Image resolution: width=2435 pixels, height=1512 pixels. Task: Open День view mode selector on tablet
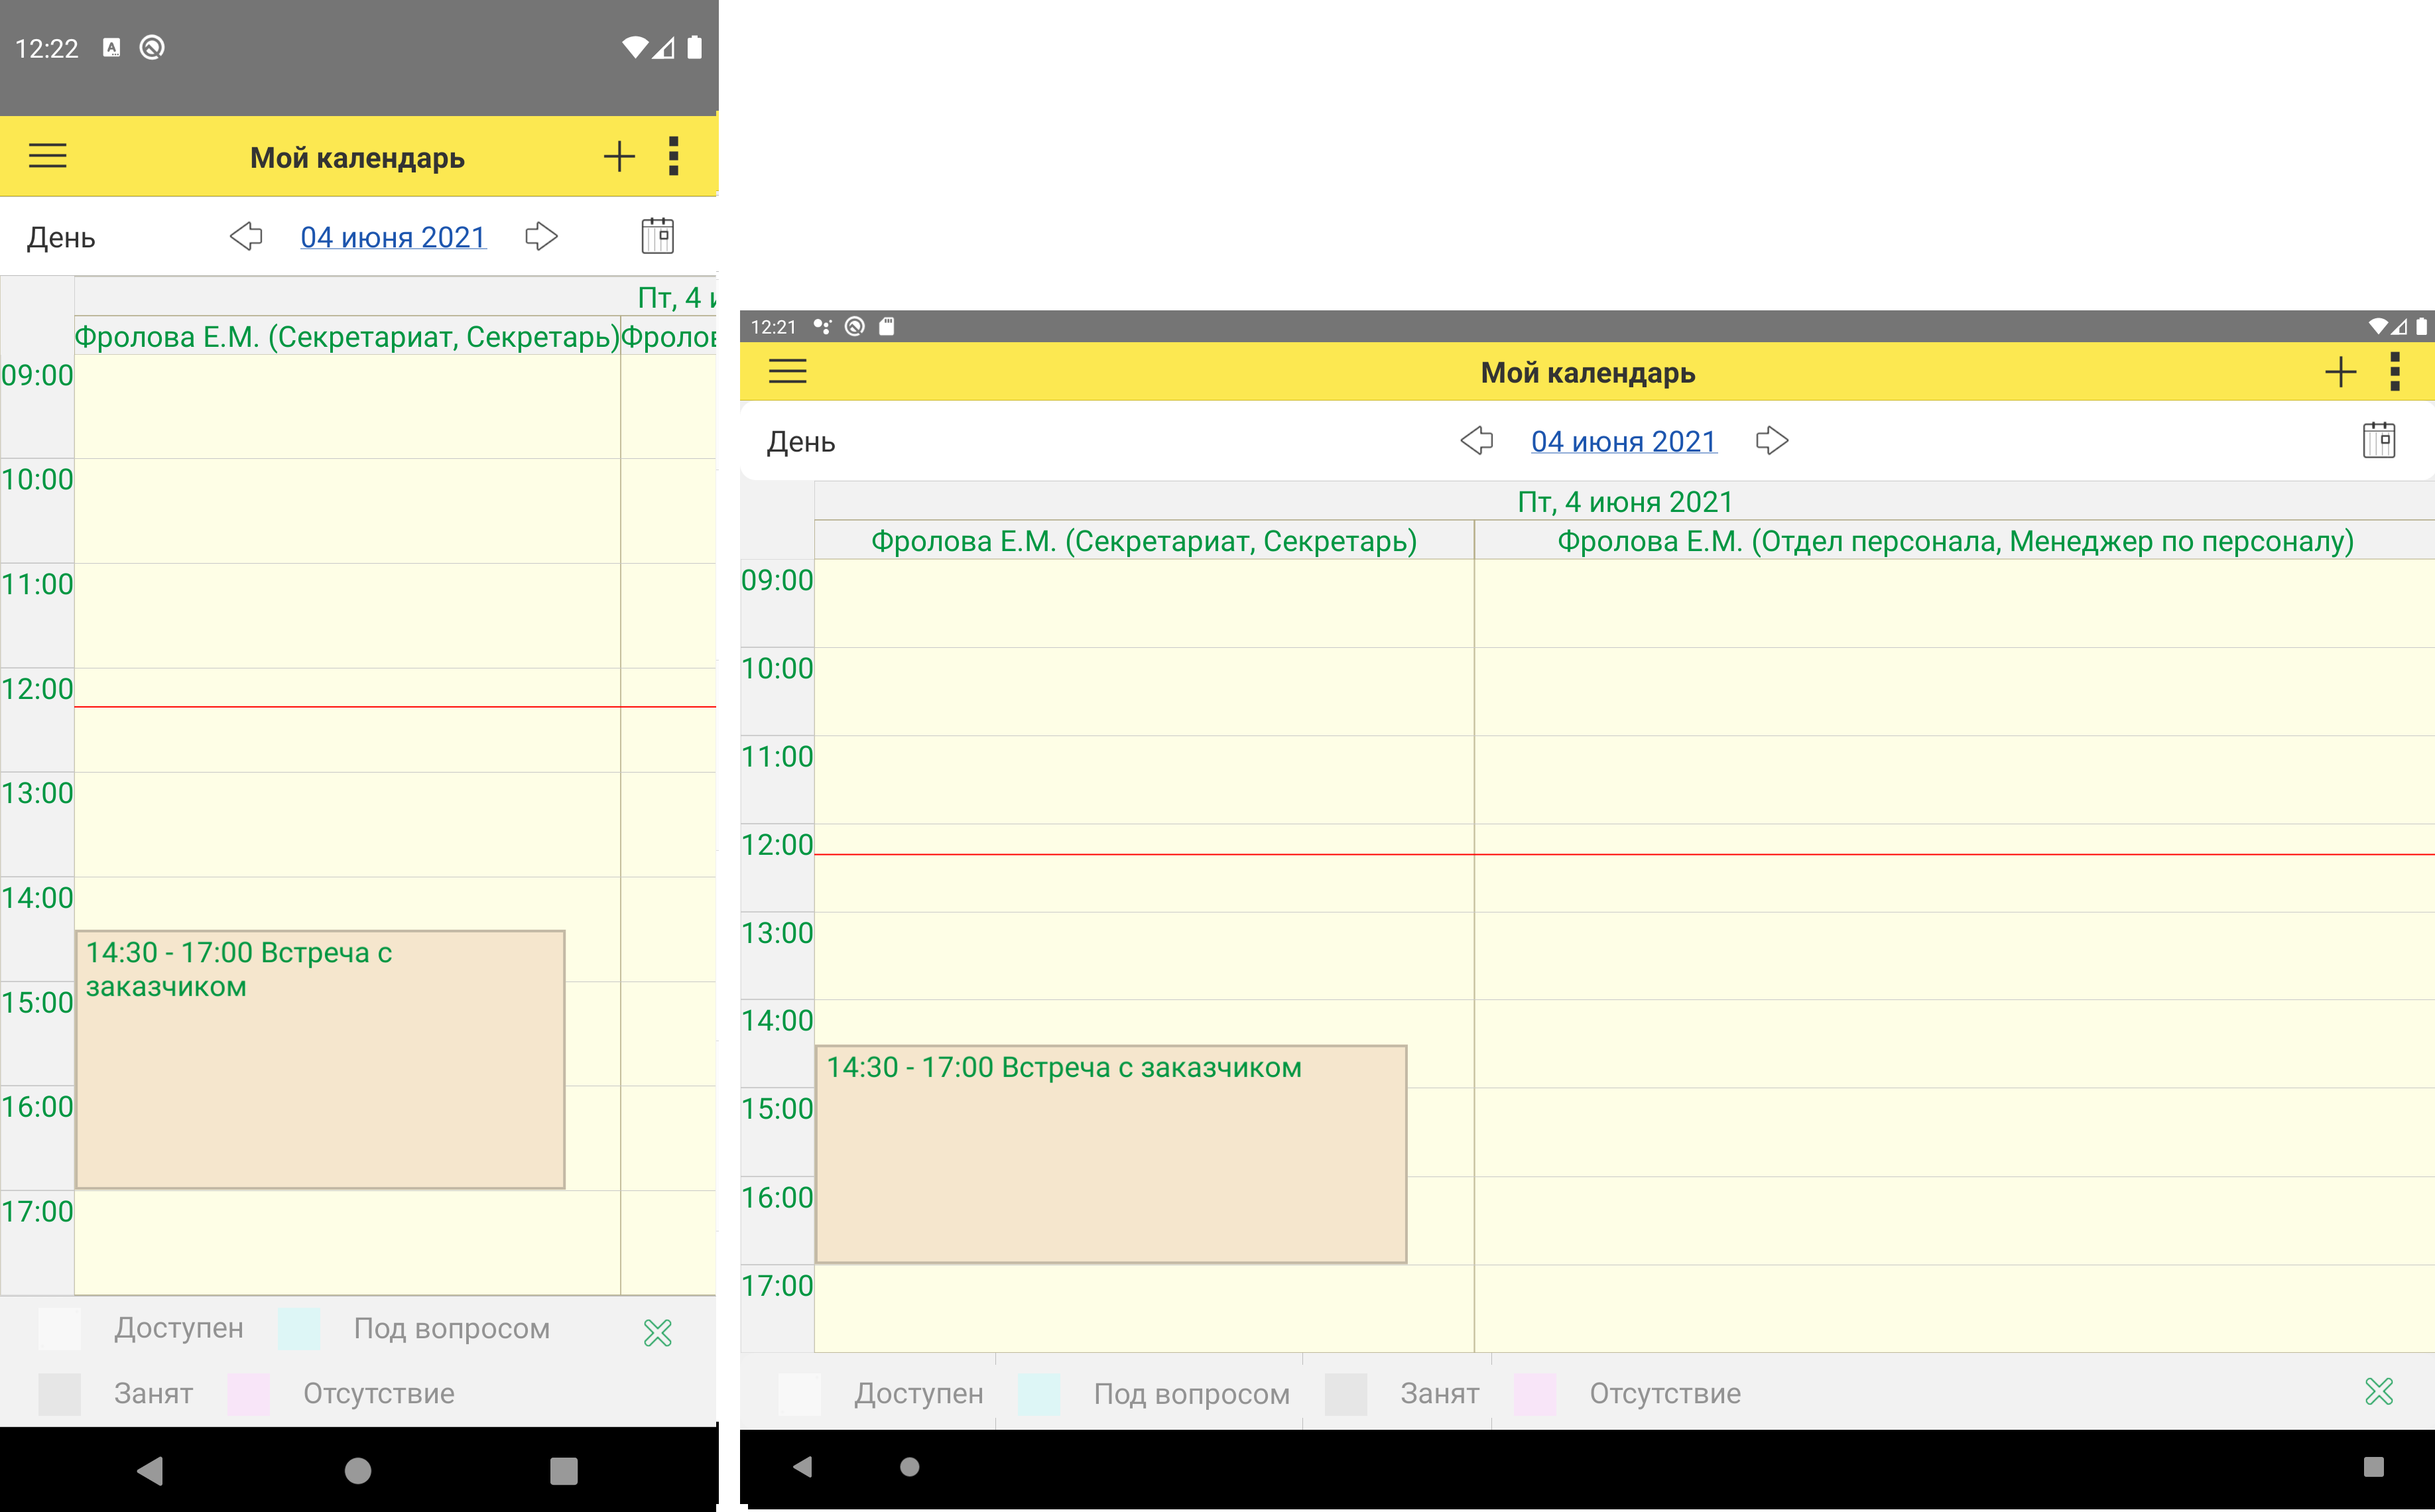(x=801, y=442)
